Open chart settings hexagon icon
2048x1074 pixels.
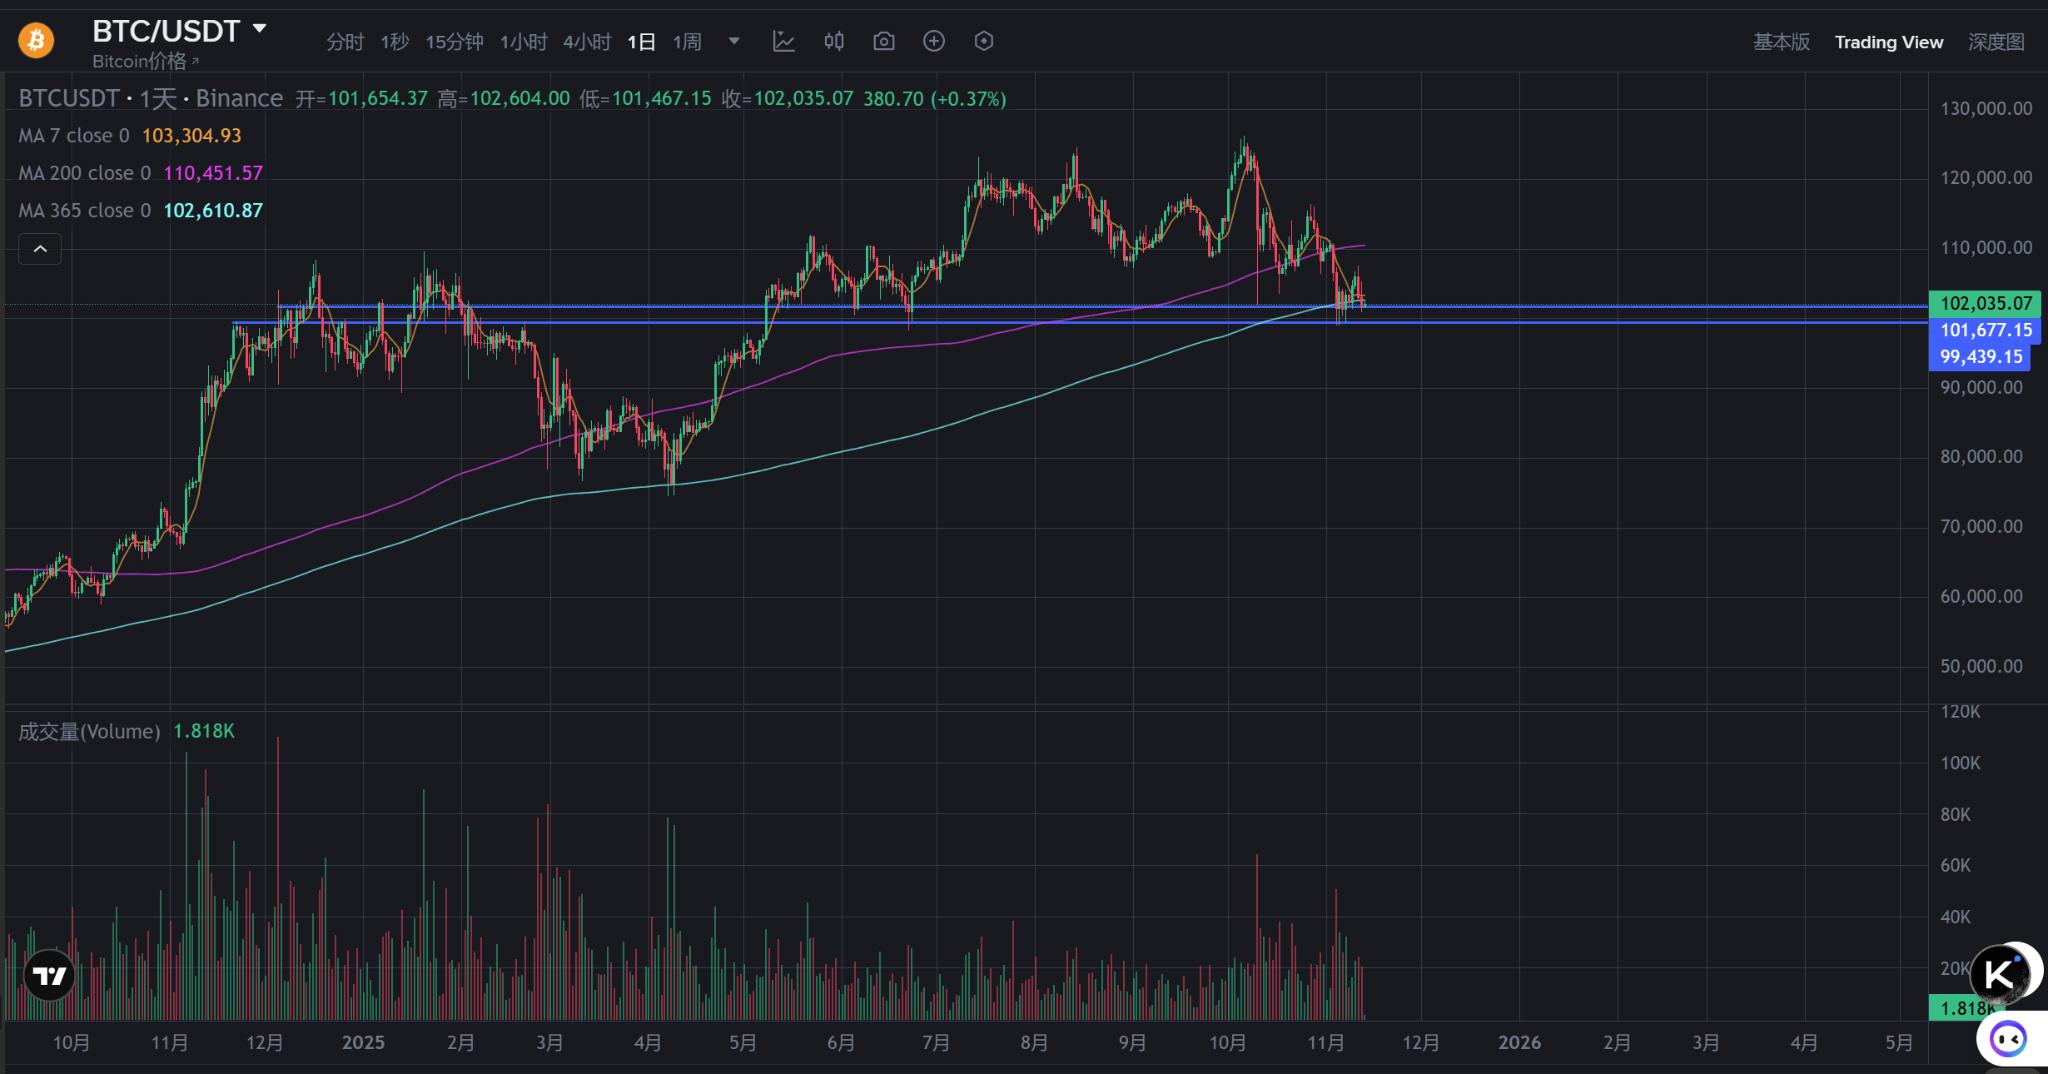(x=984, y=41)
